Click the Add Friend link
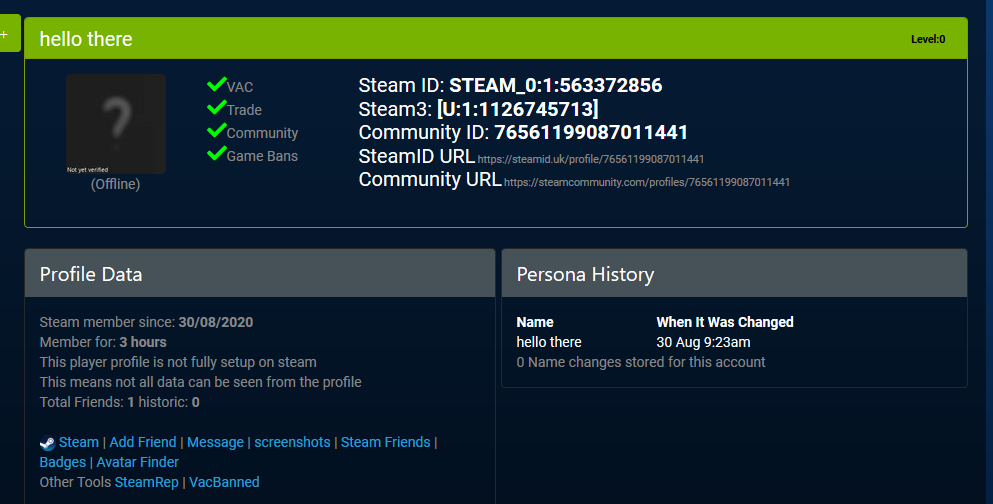The image size is (993, 504). (143, 442)
